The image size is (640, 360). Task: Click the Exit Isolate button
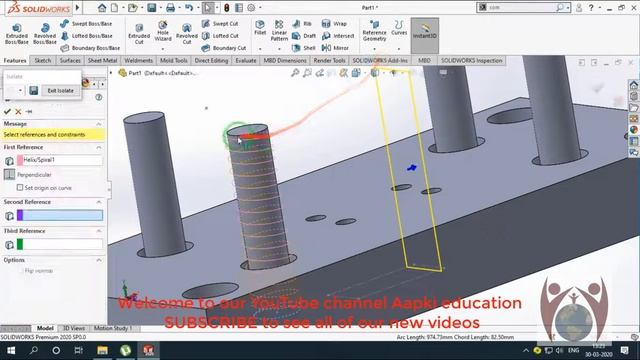pyautogui.click(x=60, y=91)
